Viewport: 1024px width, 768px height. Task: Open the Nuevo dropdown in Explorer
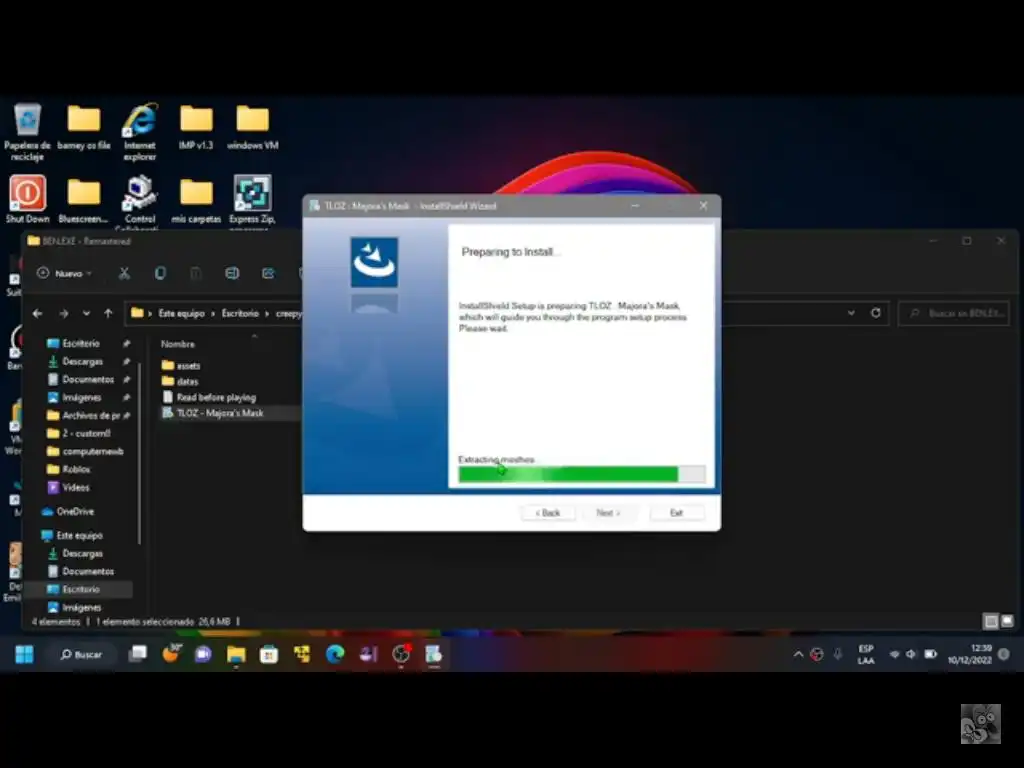coord(65,273)
